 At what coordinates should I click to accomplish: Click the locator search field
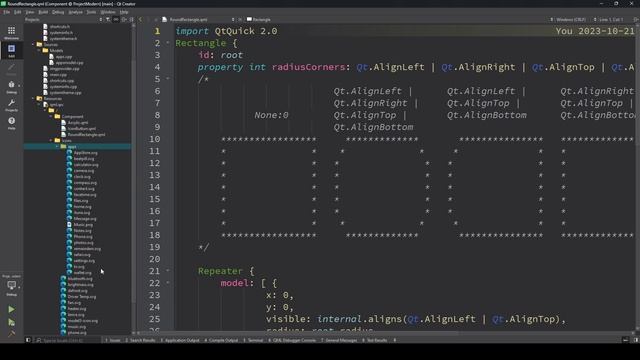[67, 340]
